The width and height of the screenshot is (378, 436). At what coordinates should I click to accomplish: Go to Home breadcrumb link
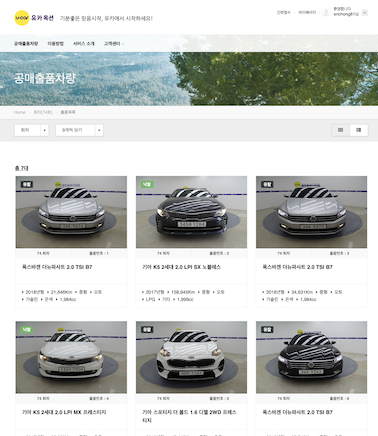[20, 112]
